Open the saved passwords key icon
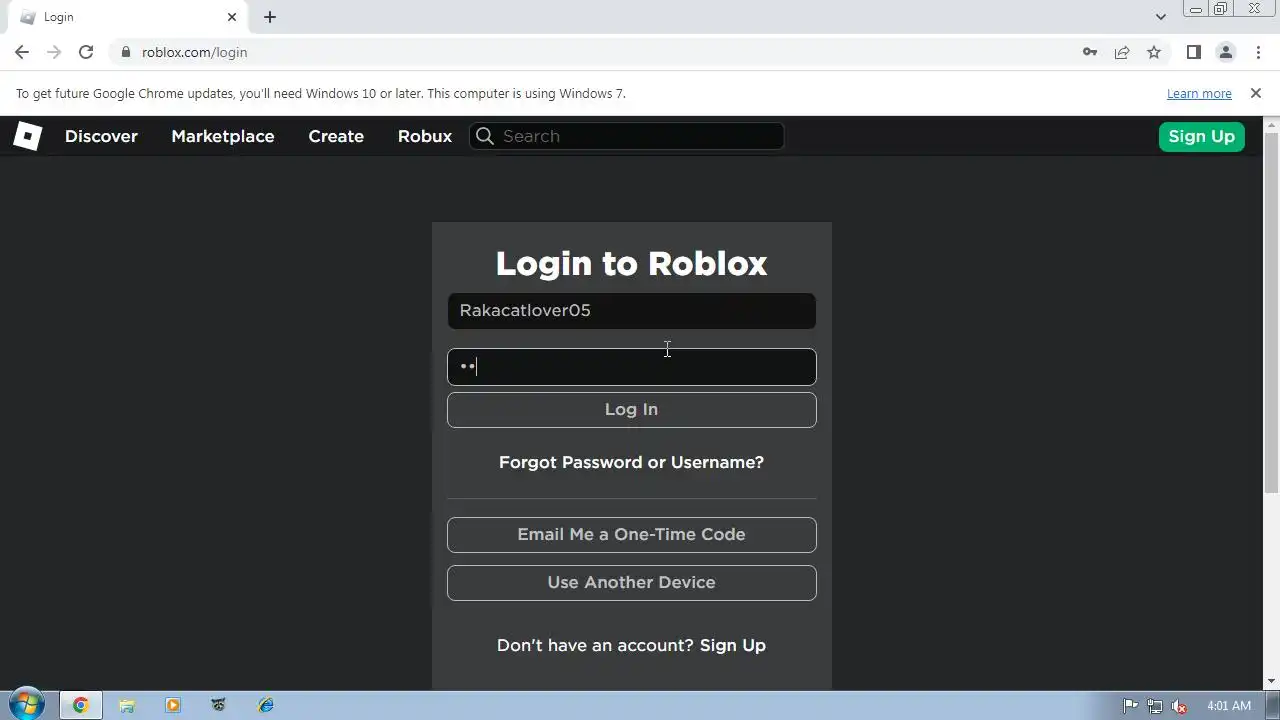This screenshot has height=720, width=1280. (x=1090, y=52)
